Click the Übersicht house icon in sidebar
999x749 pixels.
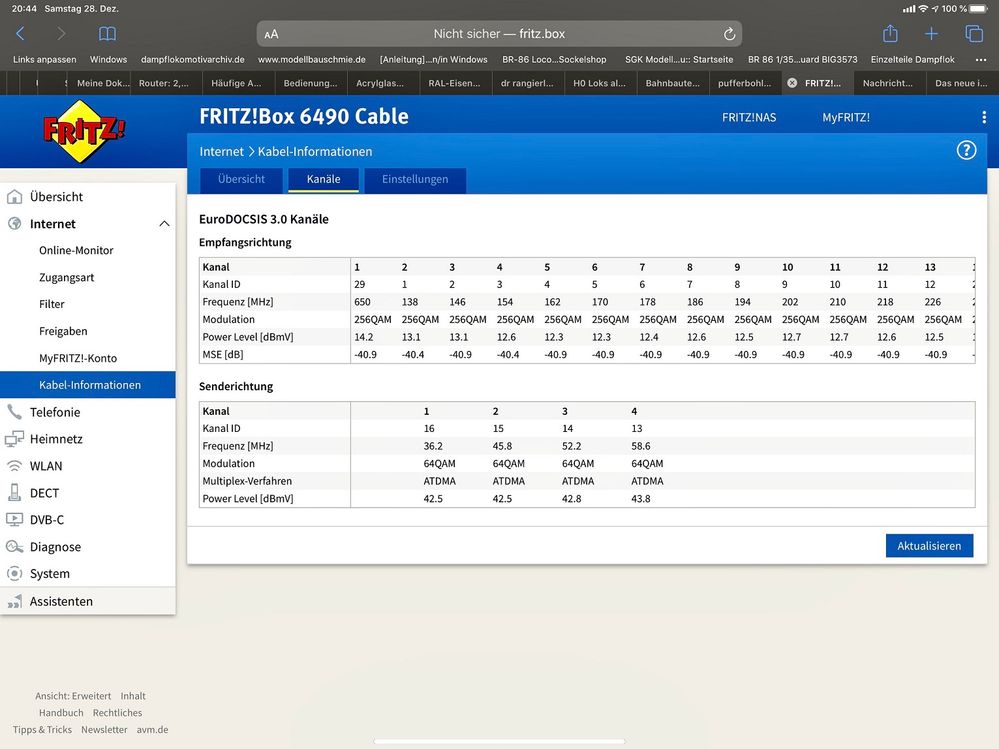(15, 197)
